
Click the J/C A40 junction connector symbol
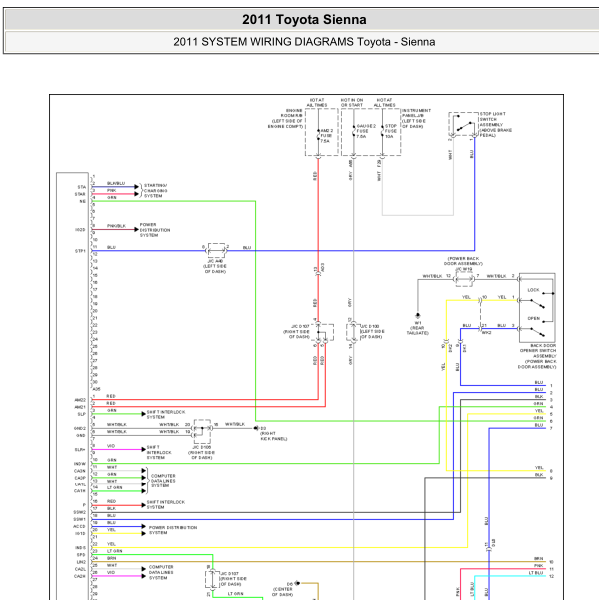click(x=216, y=251)
